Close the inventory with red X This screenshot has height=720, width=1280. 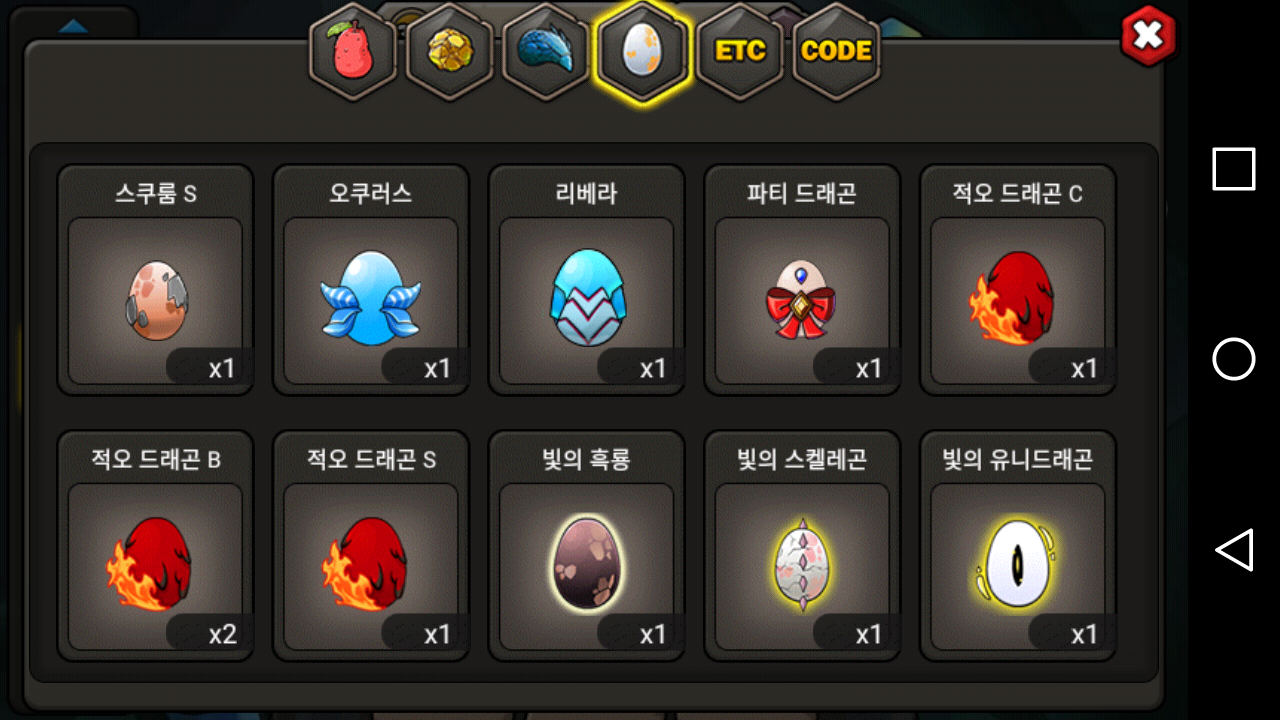pyautogui.click(x=1149, y=36)
